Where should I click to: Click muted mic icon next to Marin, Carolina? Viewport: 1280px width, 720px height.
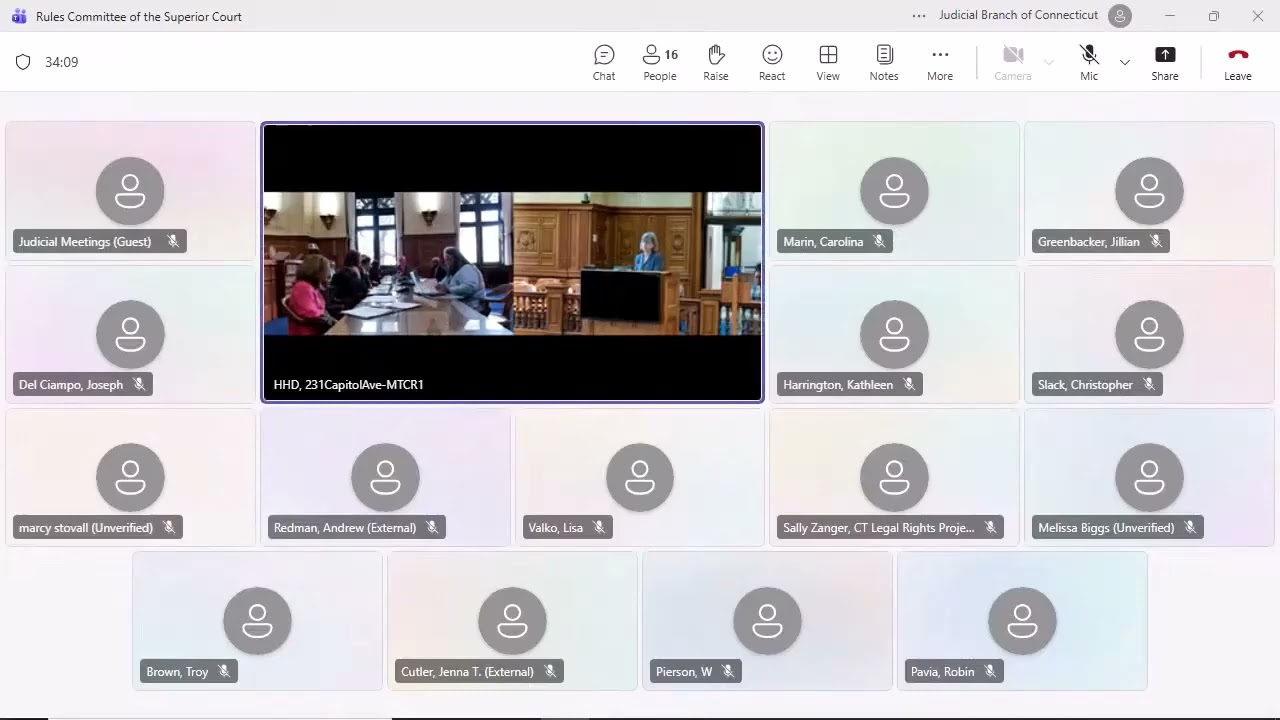[x=879, y=241]
